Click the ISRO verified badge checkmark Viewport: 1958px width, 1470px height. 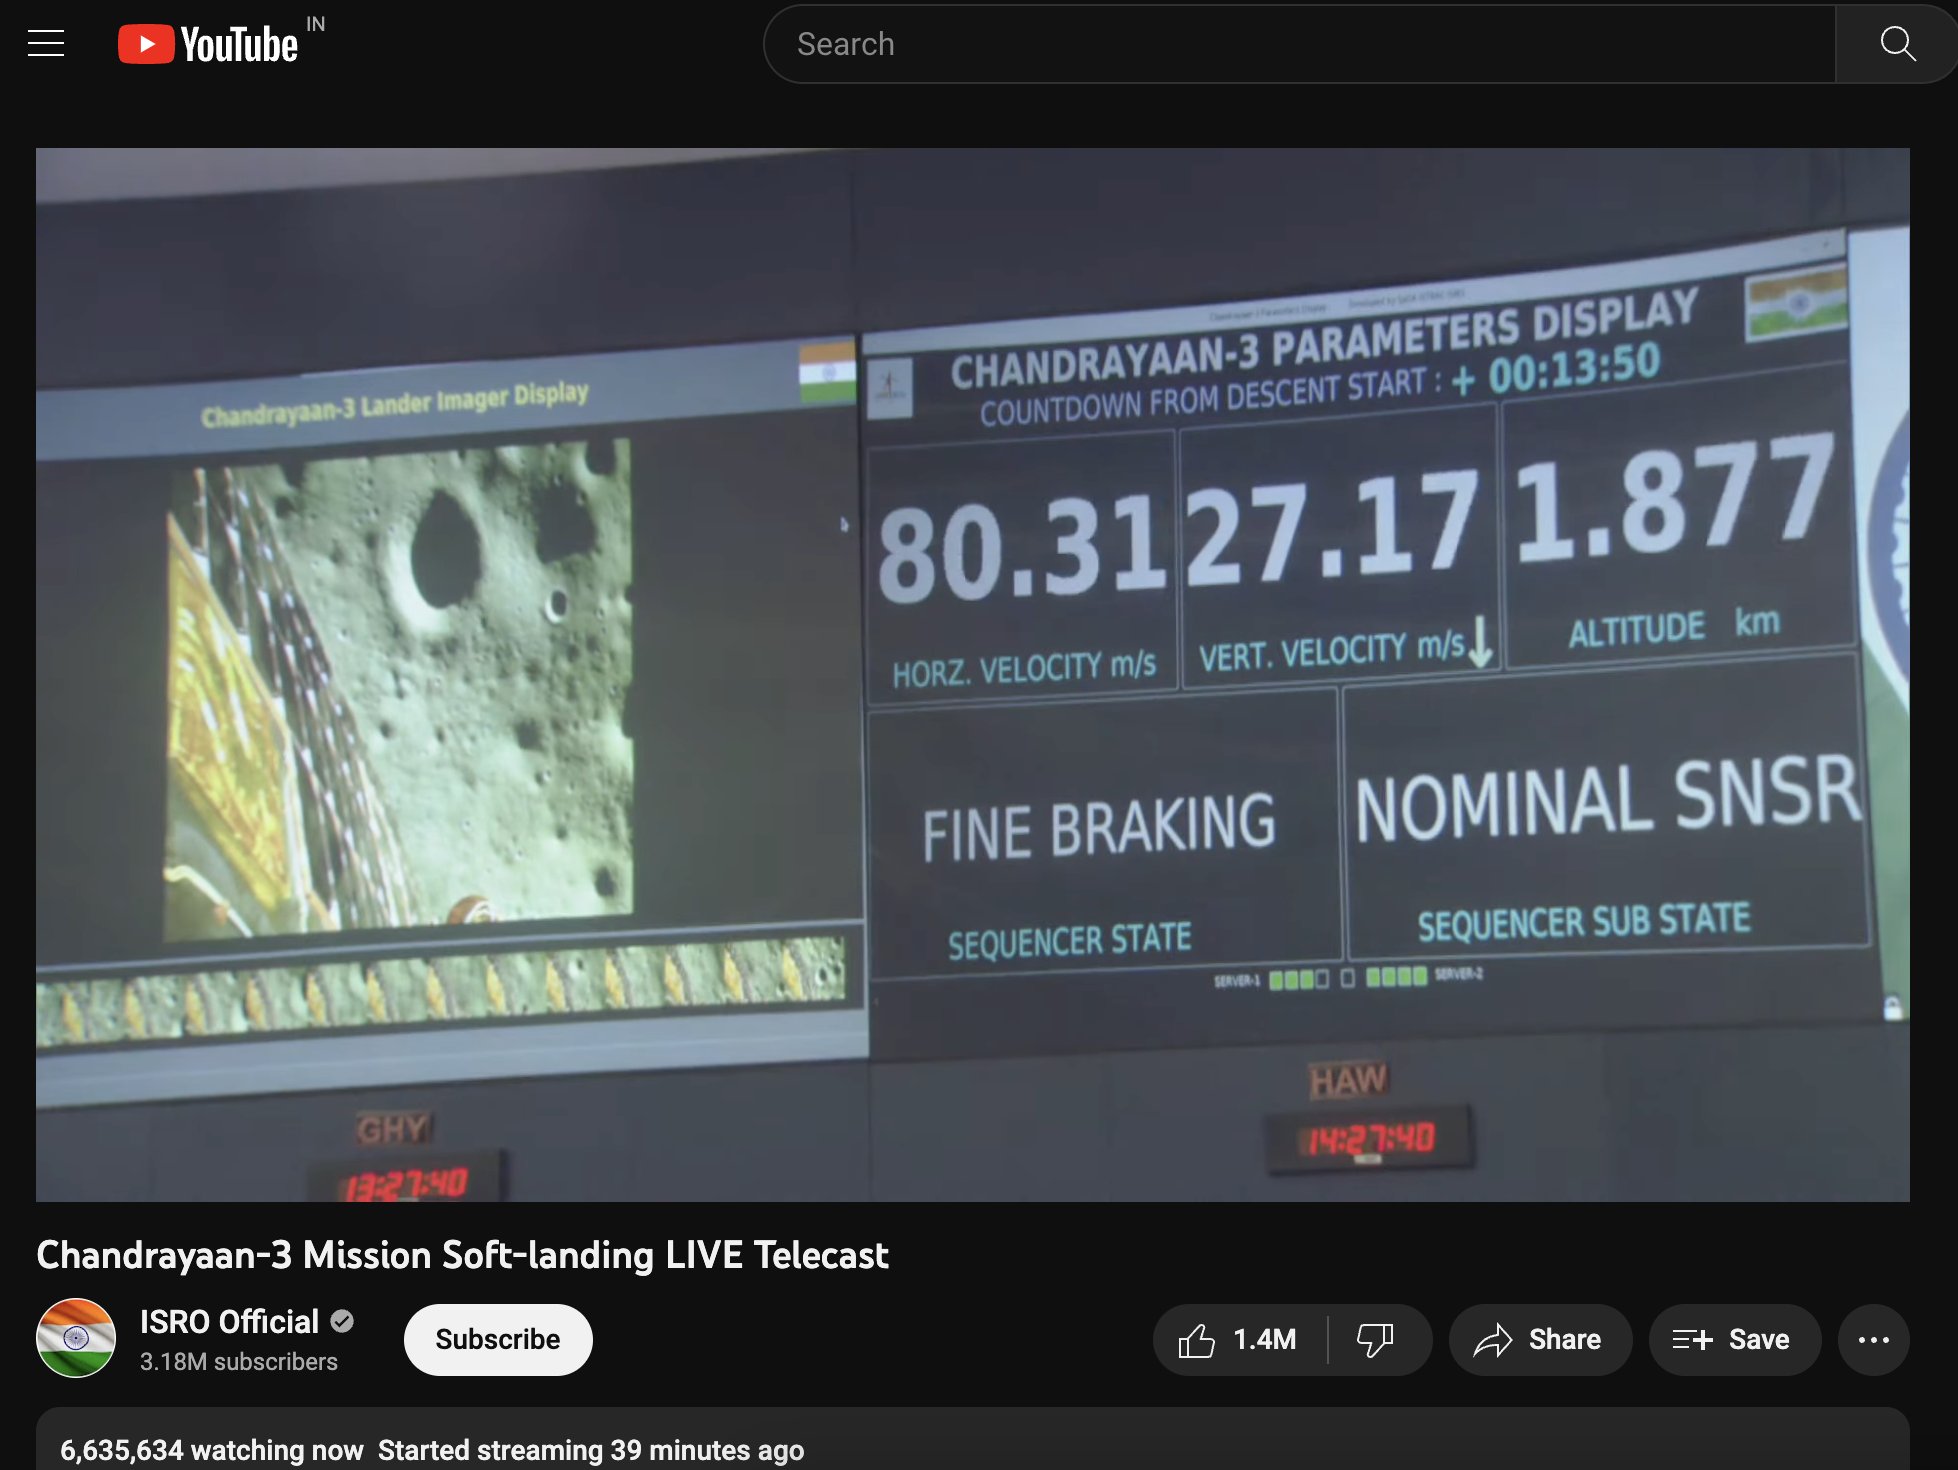point(342,1321)
